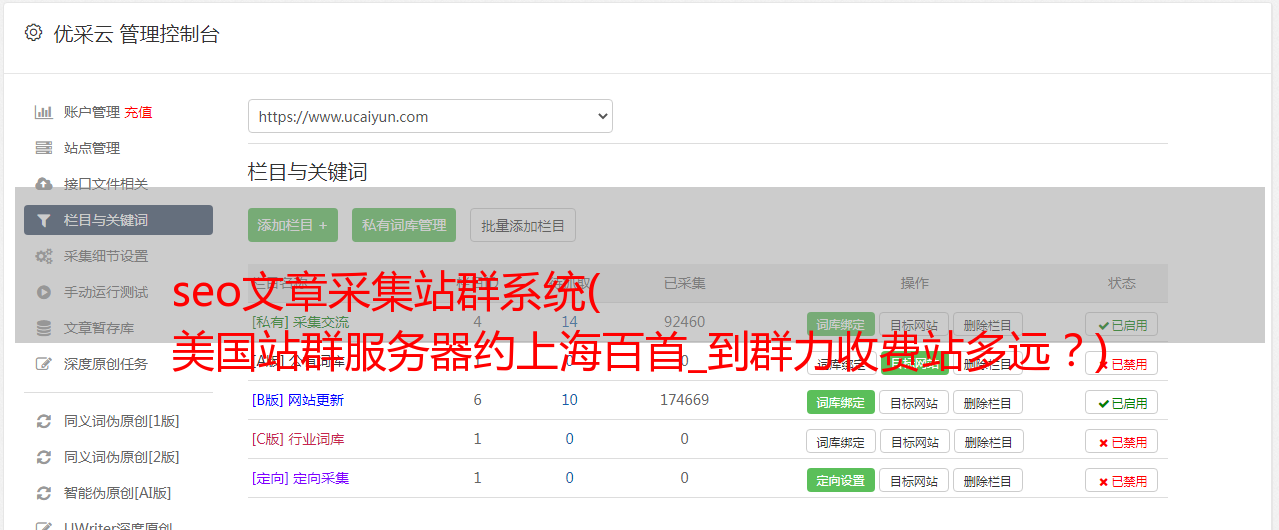This screenshot has width=1279, height=530.
Task: Click the 已采集 column header
Action: click(x=684, y=283)
